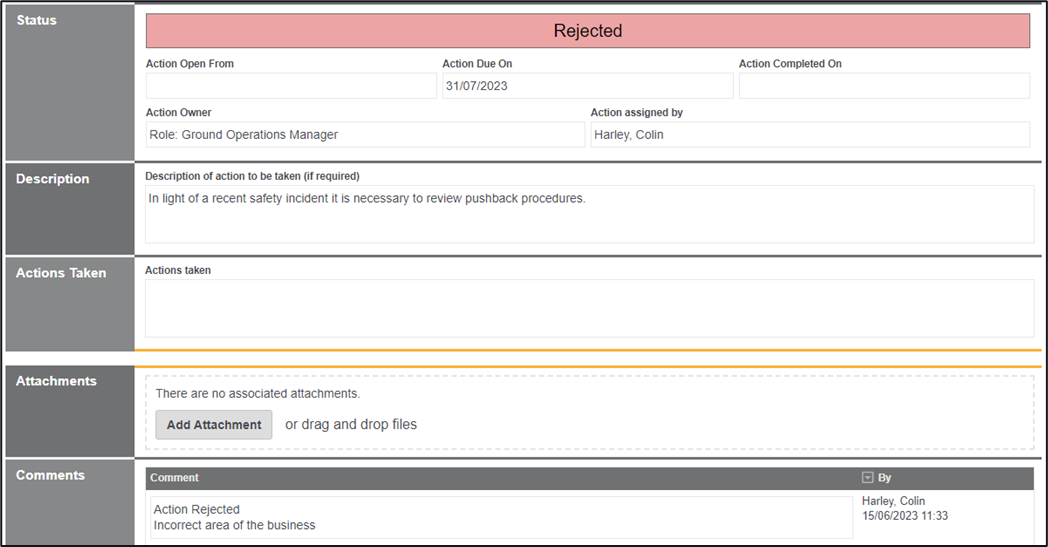Click the description of action text box
Image resolution: width=1048 pixels, height=547 pixels.
point(589,214)
